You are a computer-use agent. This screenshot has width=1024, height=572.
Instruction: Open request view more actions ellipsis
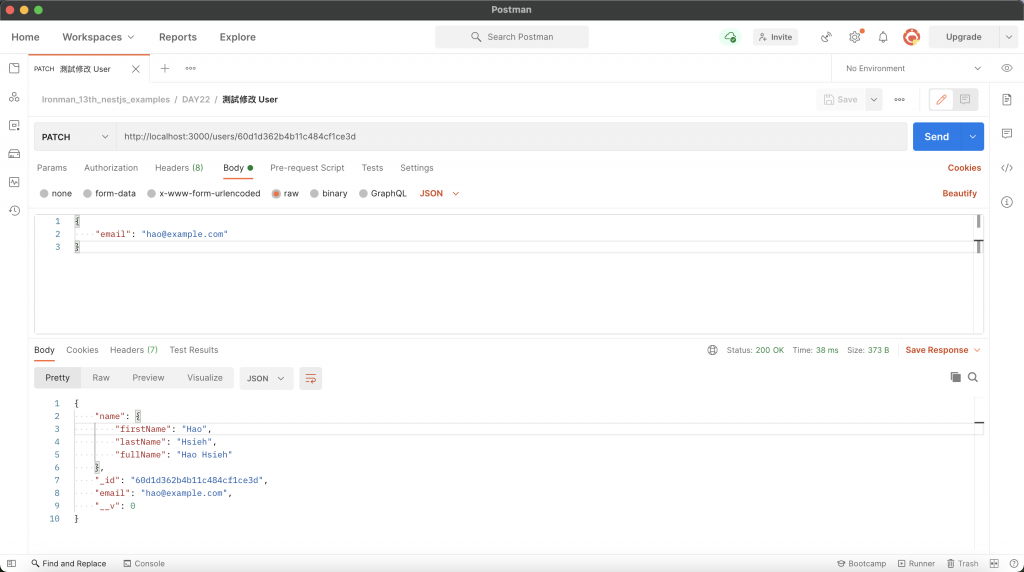[x=899, y=100]
